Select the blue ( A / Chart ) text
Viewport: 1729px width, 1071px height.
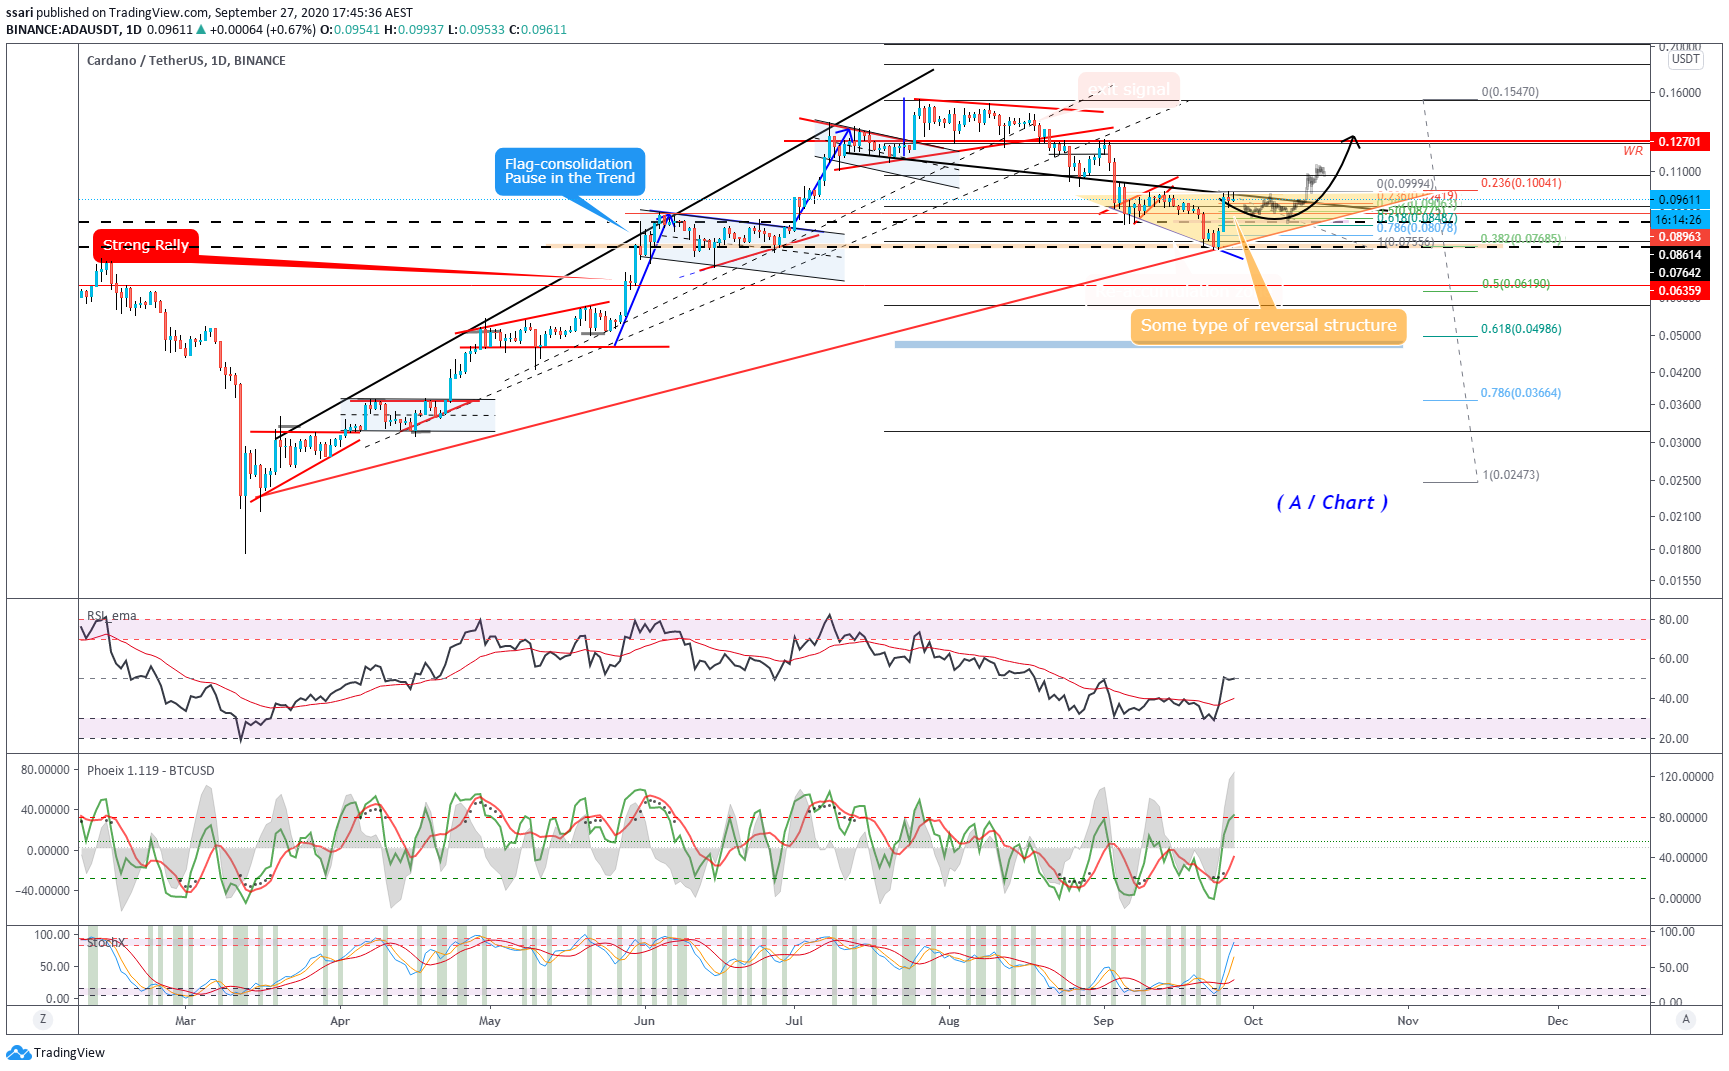pos(1332,503)
